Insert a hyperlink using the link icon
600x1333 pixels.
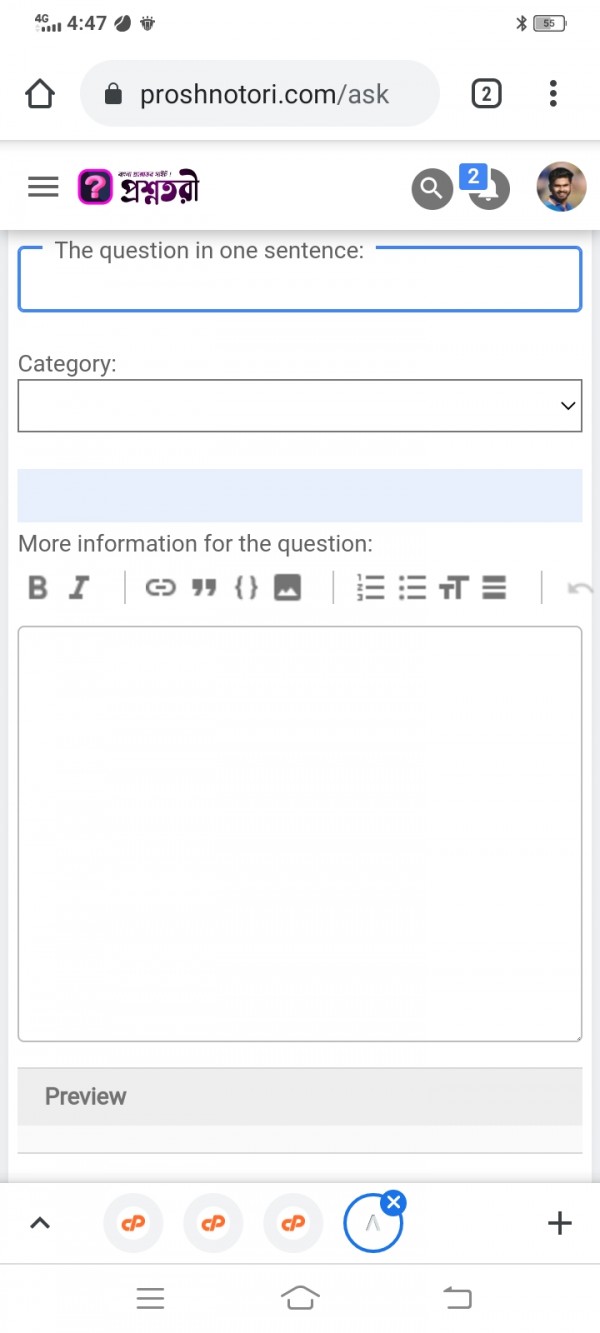(x=160, y=588)
